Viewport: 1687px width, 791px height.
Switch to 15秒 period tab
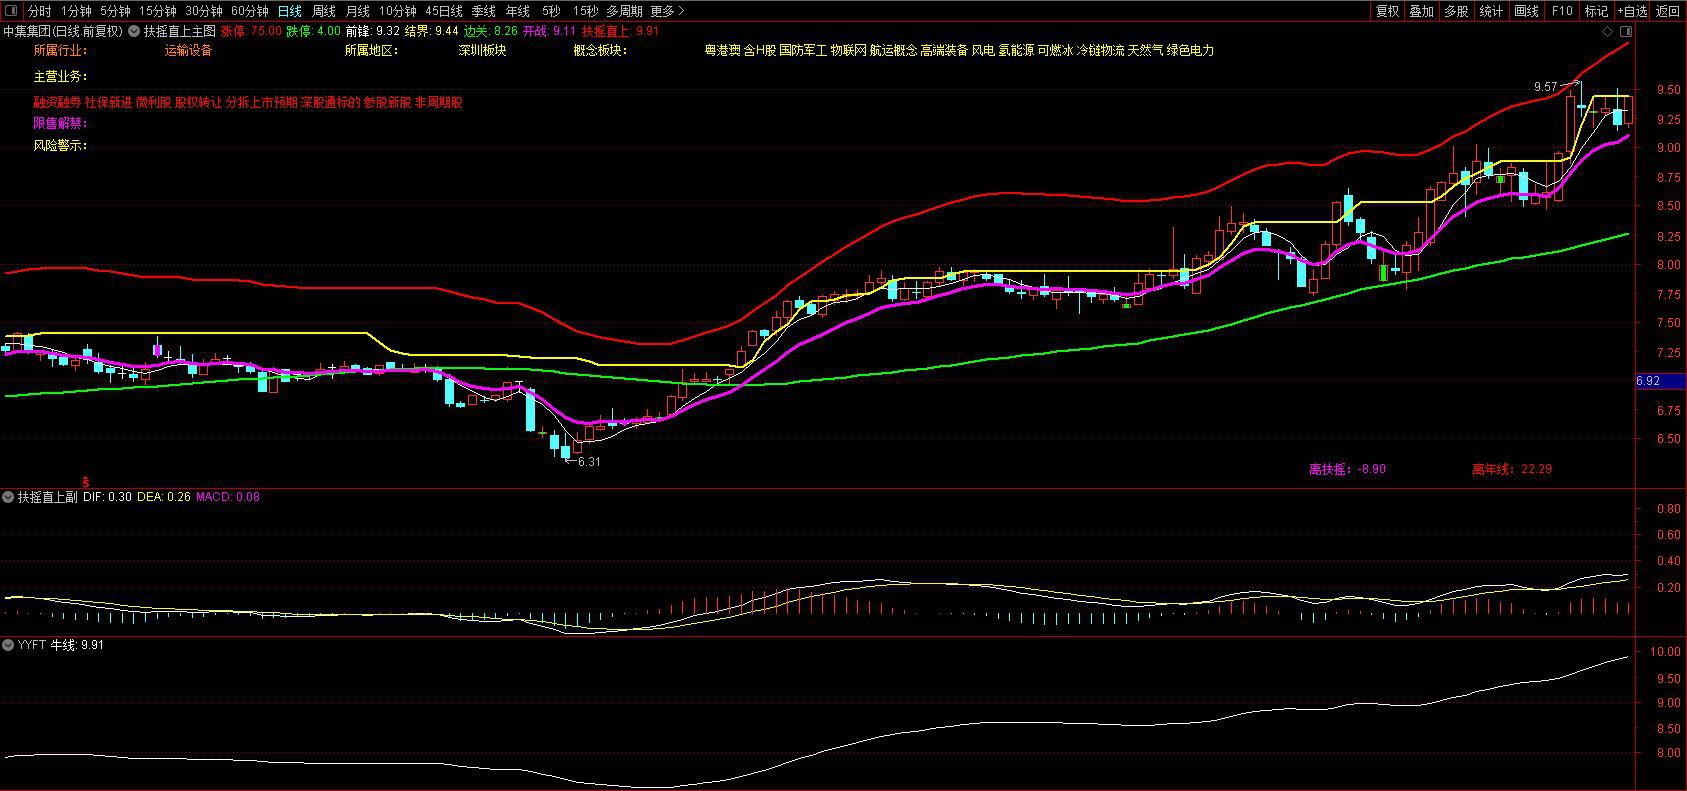(585, 11)
